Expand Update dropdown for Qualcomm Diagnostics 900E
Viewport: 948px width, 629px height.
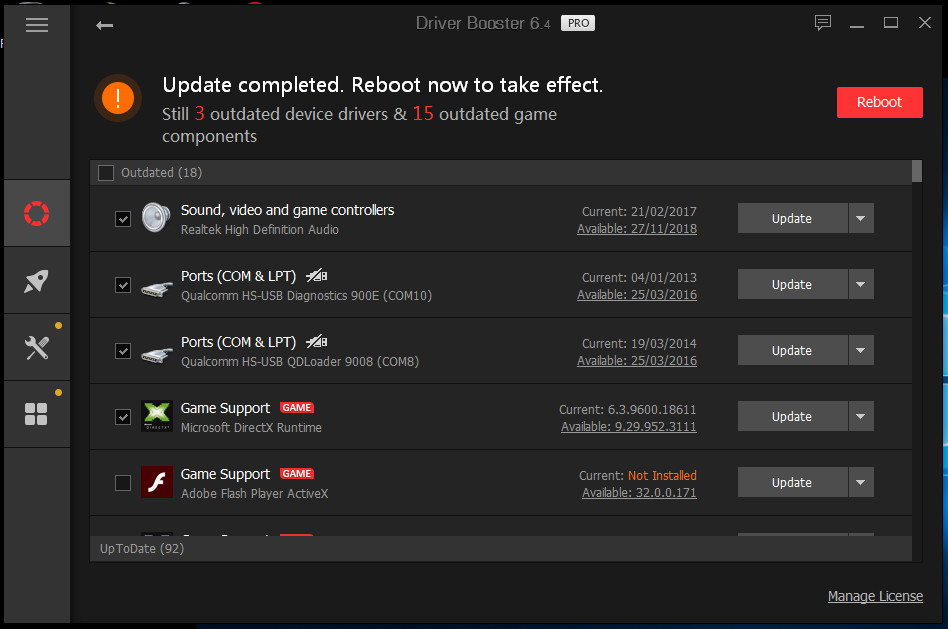click(x=861, y=284)
